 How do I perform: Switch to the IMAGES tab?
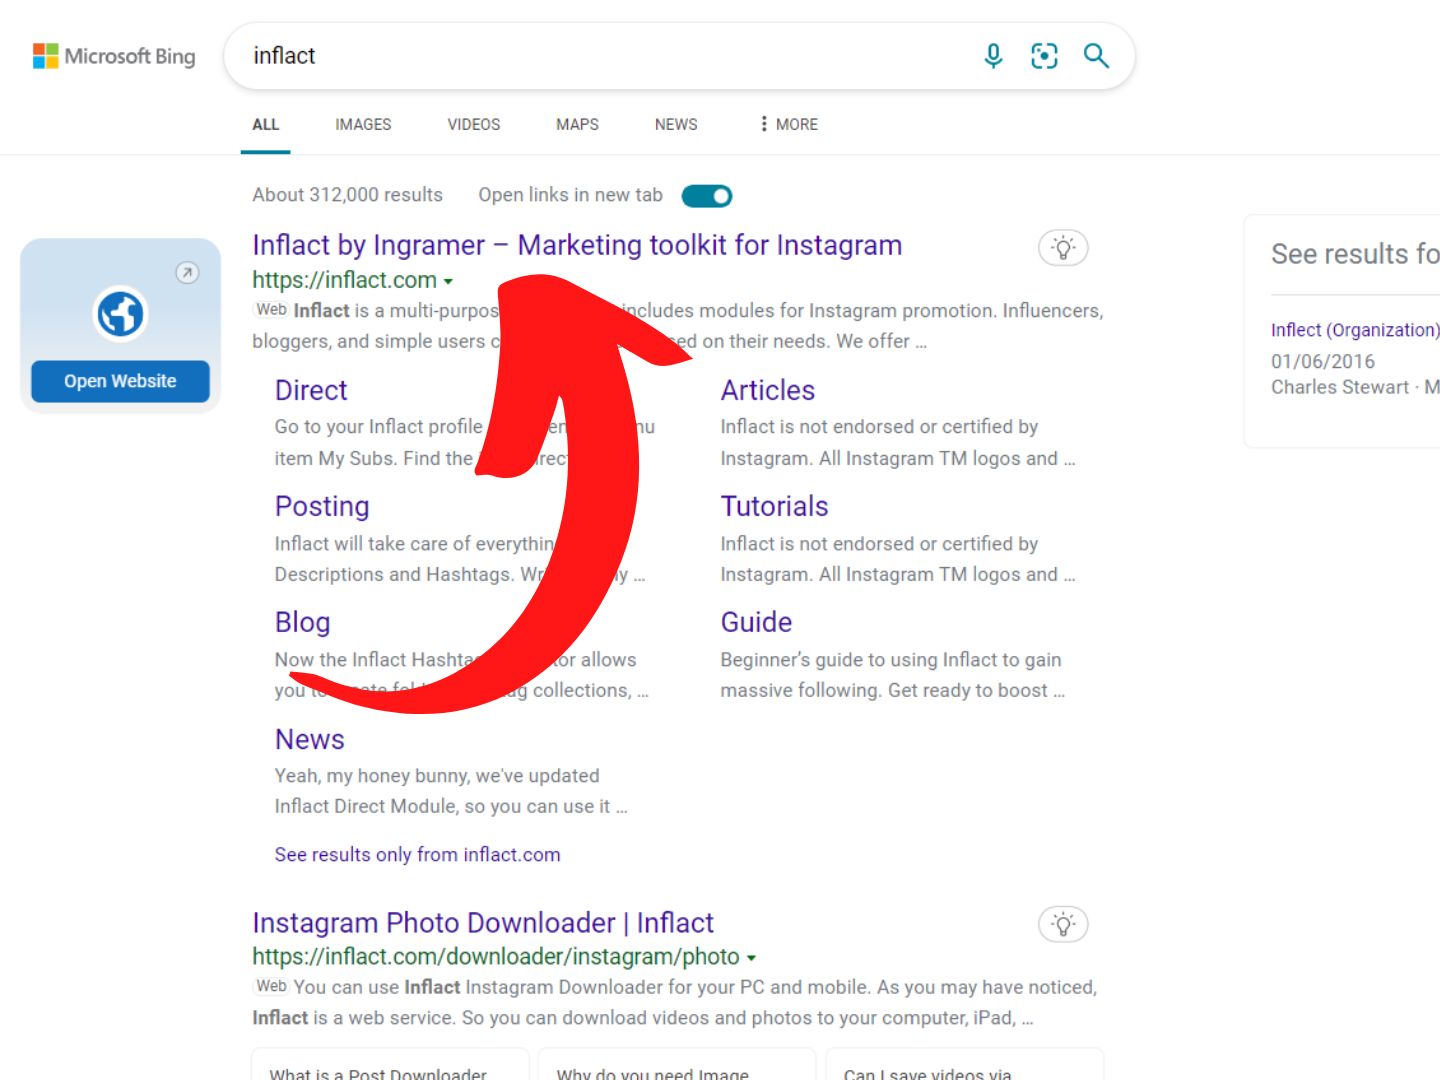tap(363, 124)
